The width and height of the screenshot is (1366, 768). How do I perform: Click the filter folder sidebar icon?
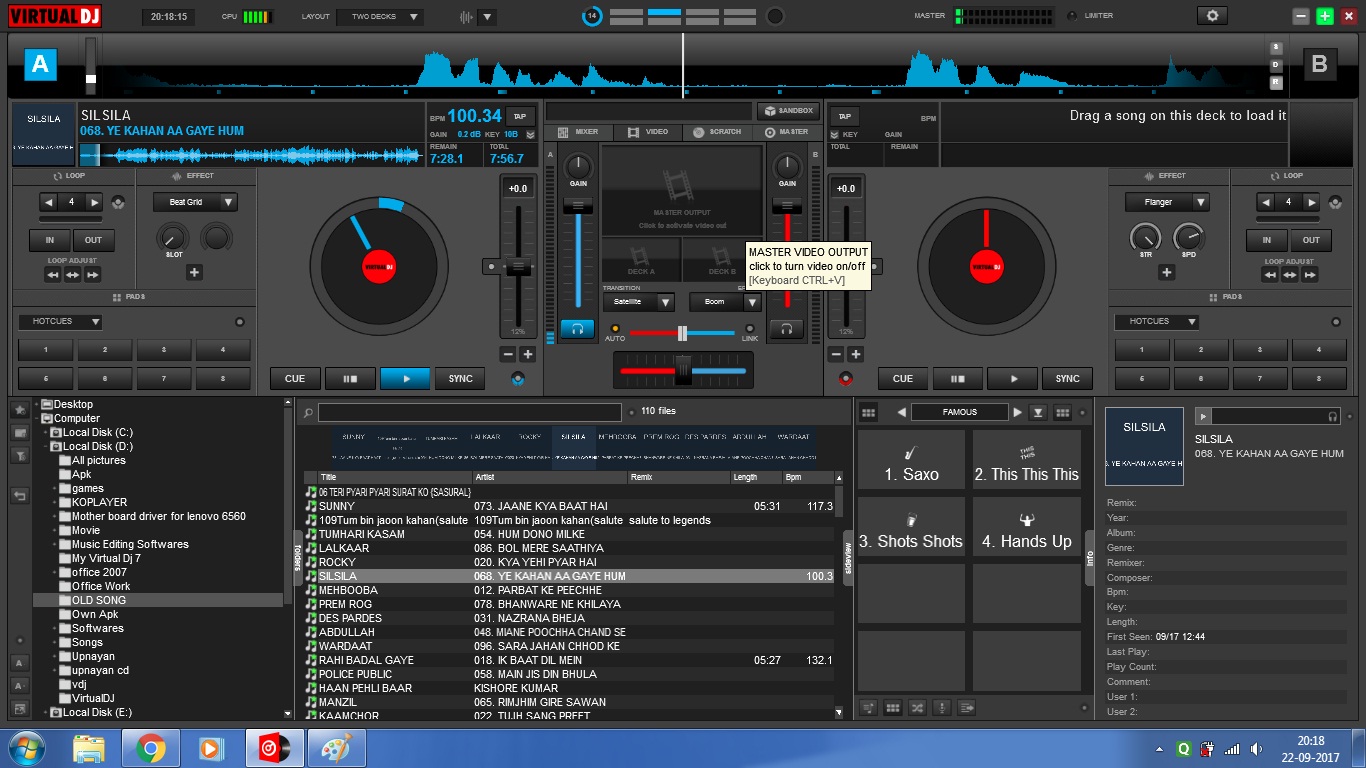[19, 455]
